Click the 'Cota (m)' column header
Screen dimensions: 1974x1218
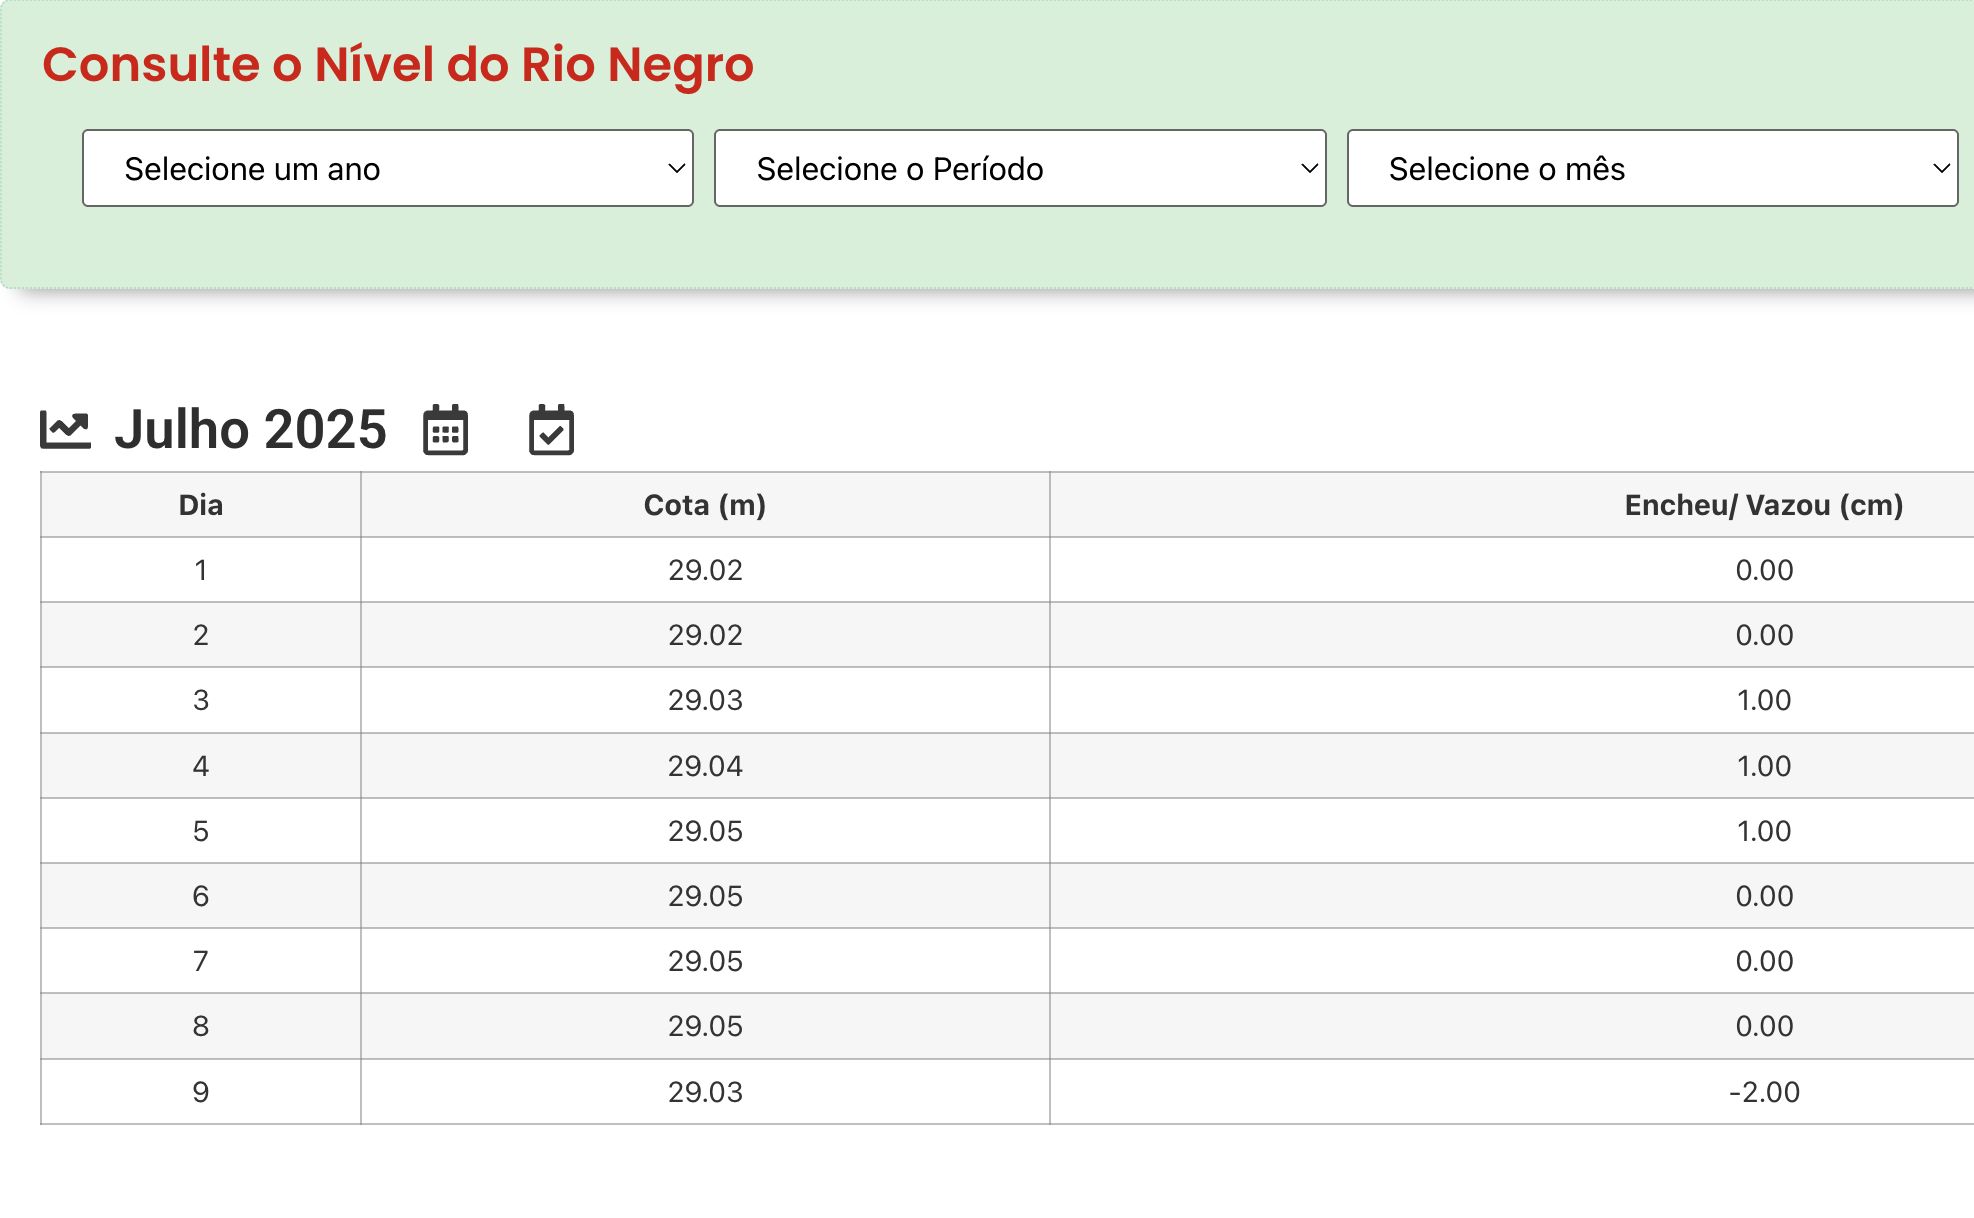705,505
